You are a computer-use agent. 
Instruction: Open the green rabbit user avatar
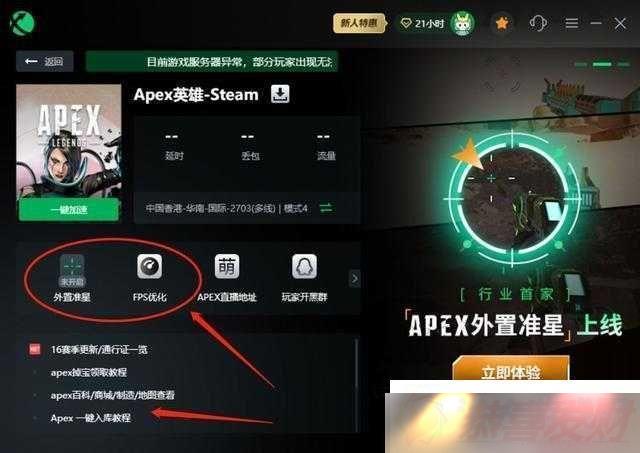462,23
